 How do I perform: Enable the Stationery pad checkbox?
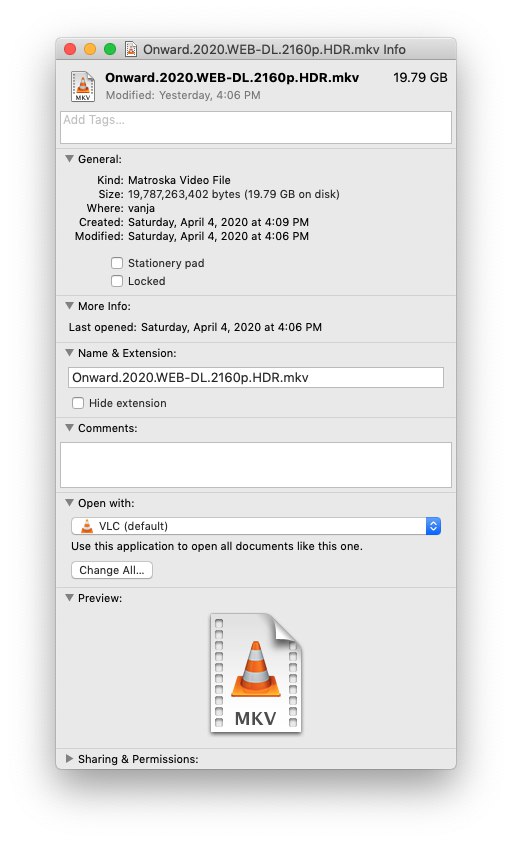coord(117,263)
